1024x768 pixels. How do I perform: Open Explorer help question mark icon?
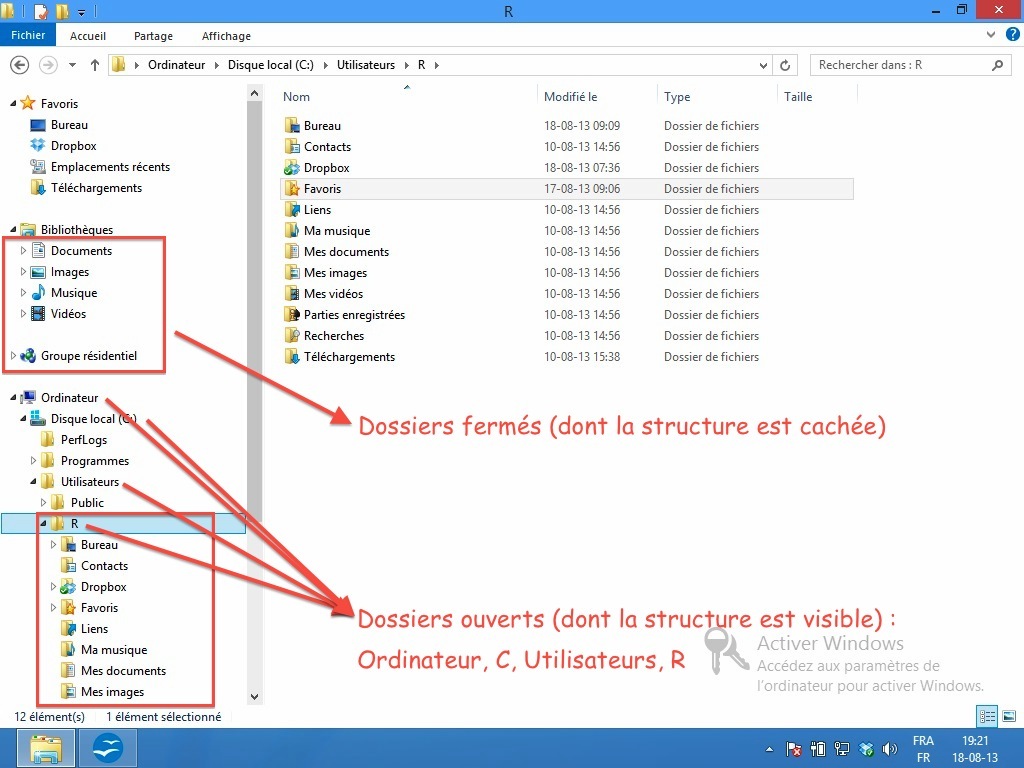click(x=1012, y=35)
